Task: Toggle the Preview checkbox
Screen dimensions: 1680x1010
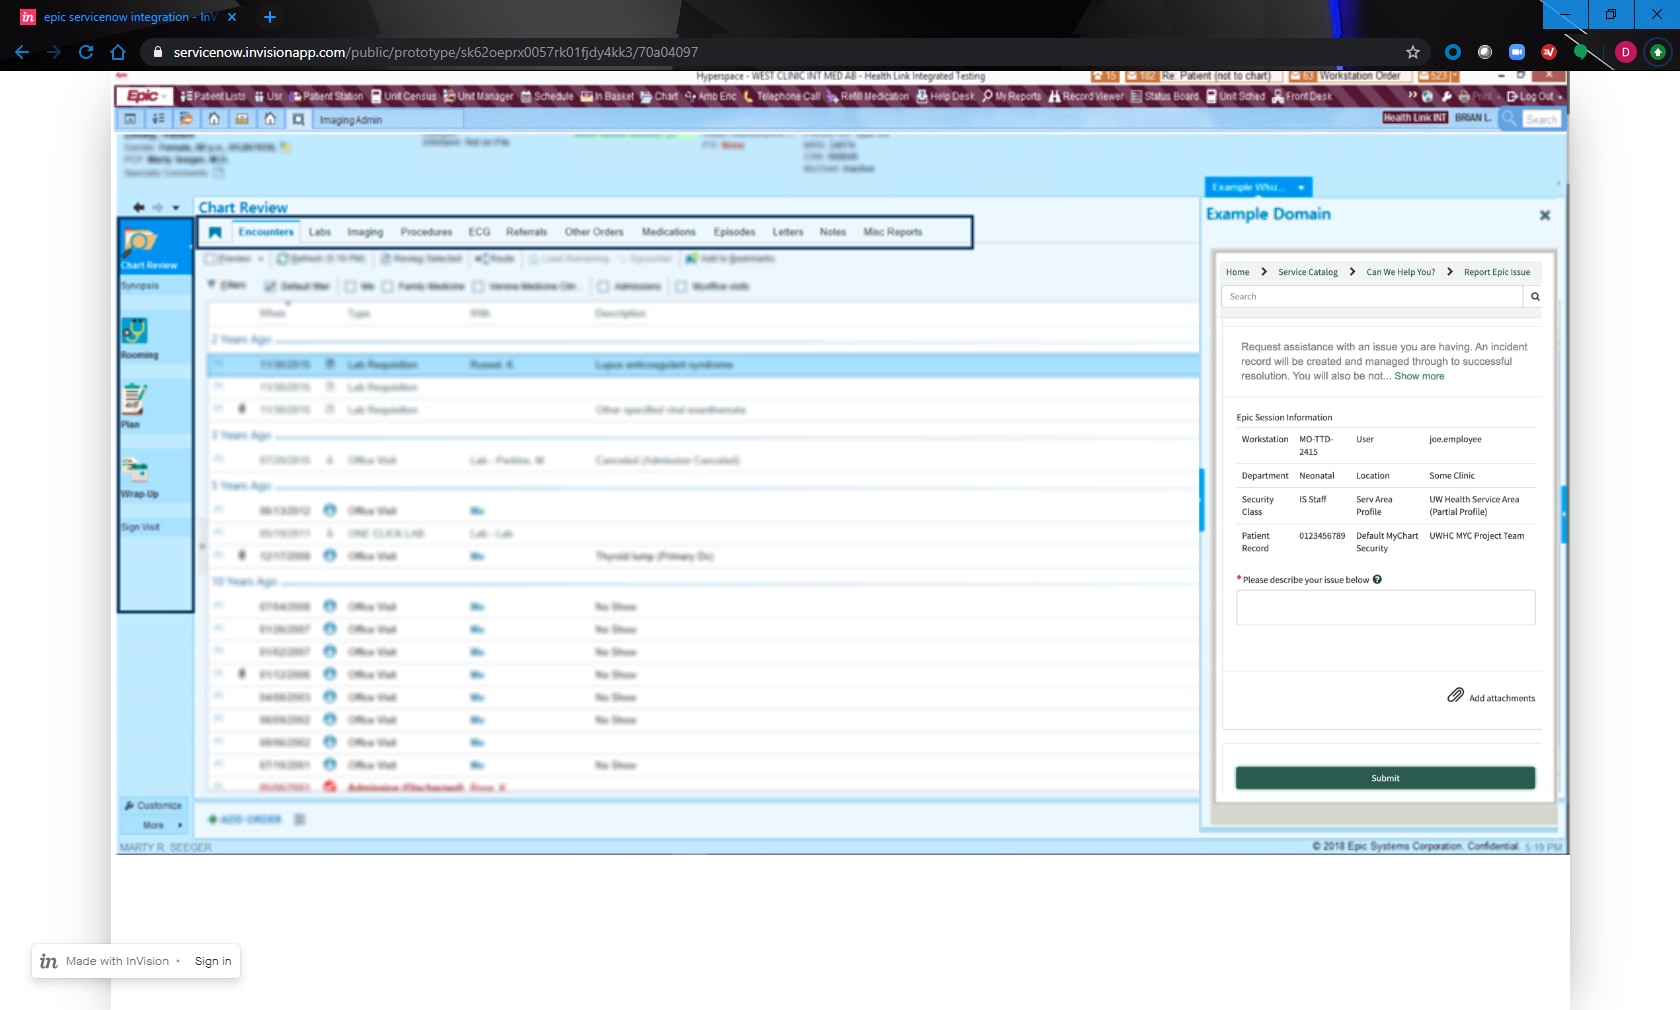Action: coord(210,259)
